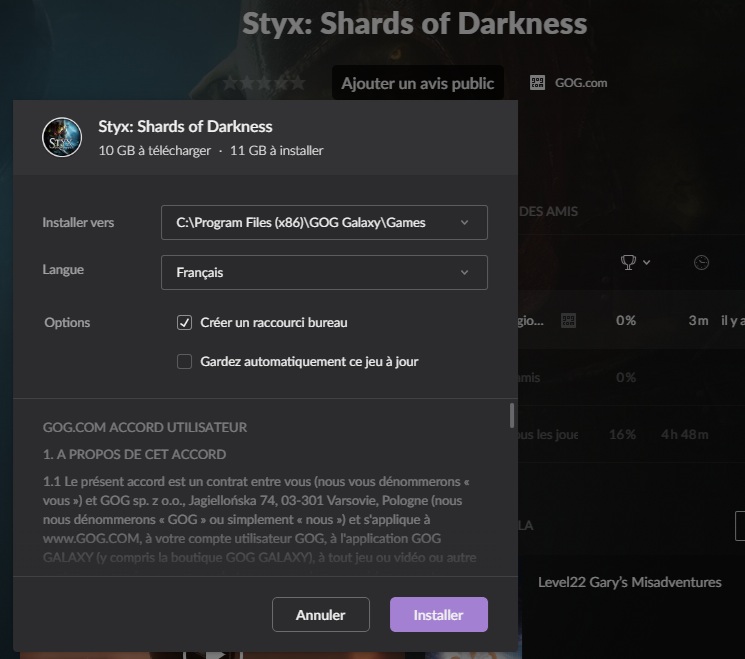Screen dimensions: 745x659
Task: Click the clock playtime column icon
Action: click(x=701, y=262)
